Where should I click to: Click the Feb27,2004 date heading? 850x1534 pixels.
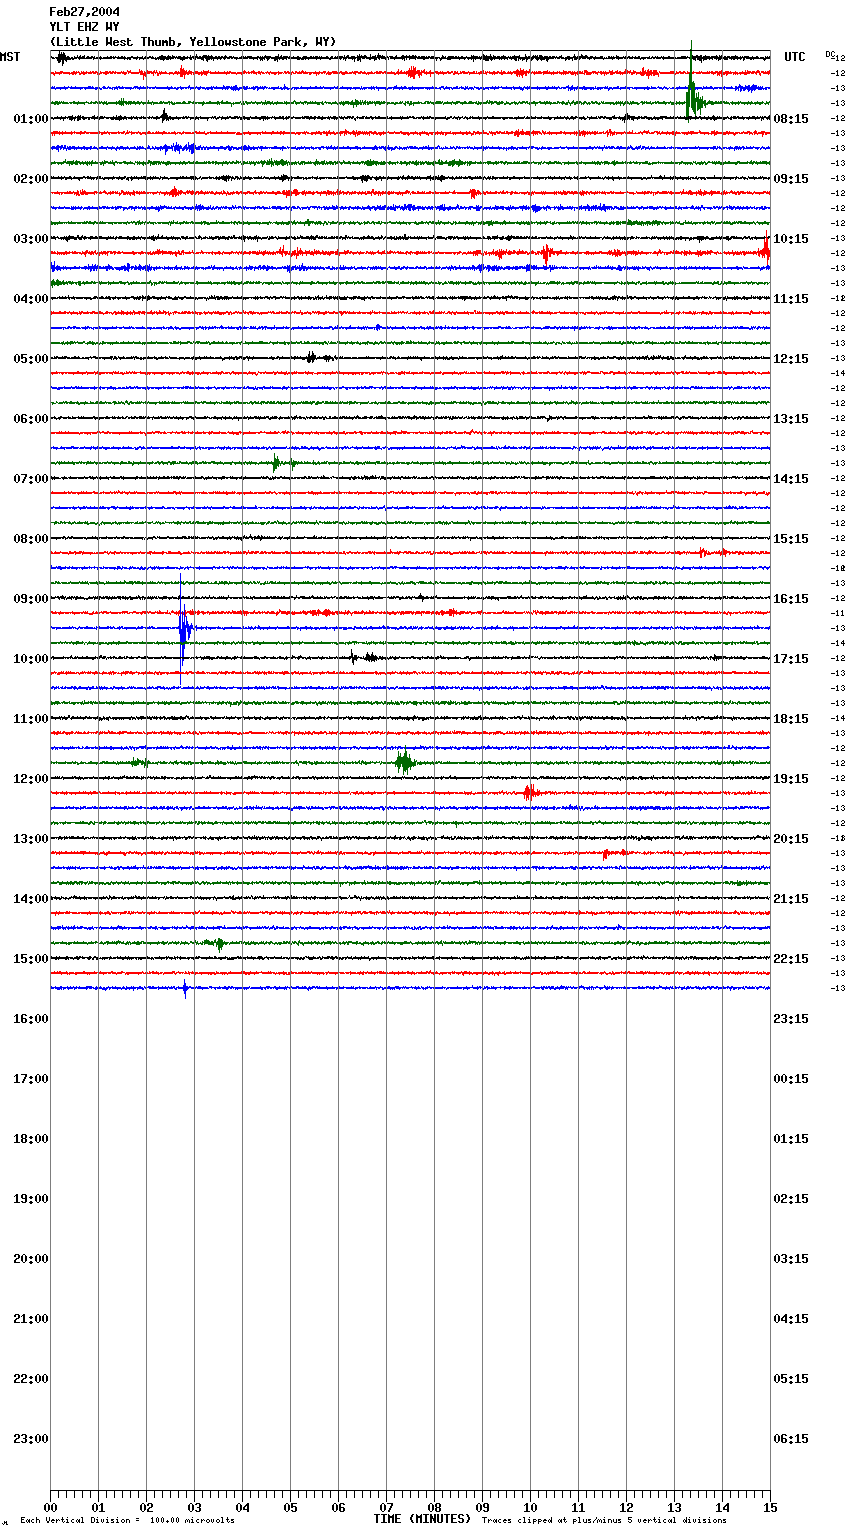tap(85, 12)
